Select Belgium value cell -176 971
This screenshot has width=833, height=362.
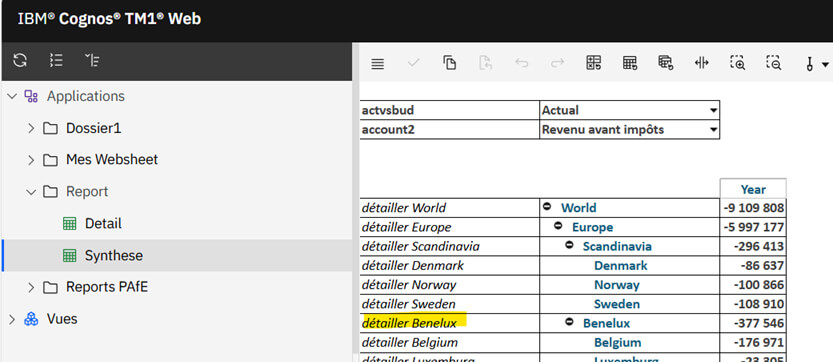point(753,342)
